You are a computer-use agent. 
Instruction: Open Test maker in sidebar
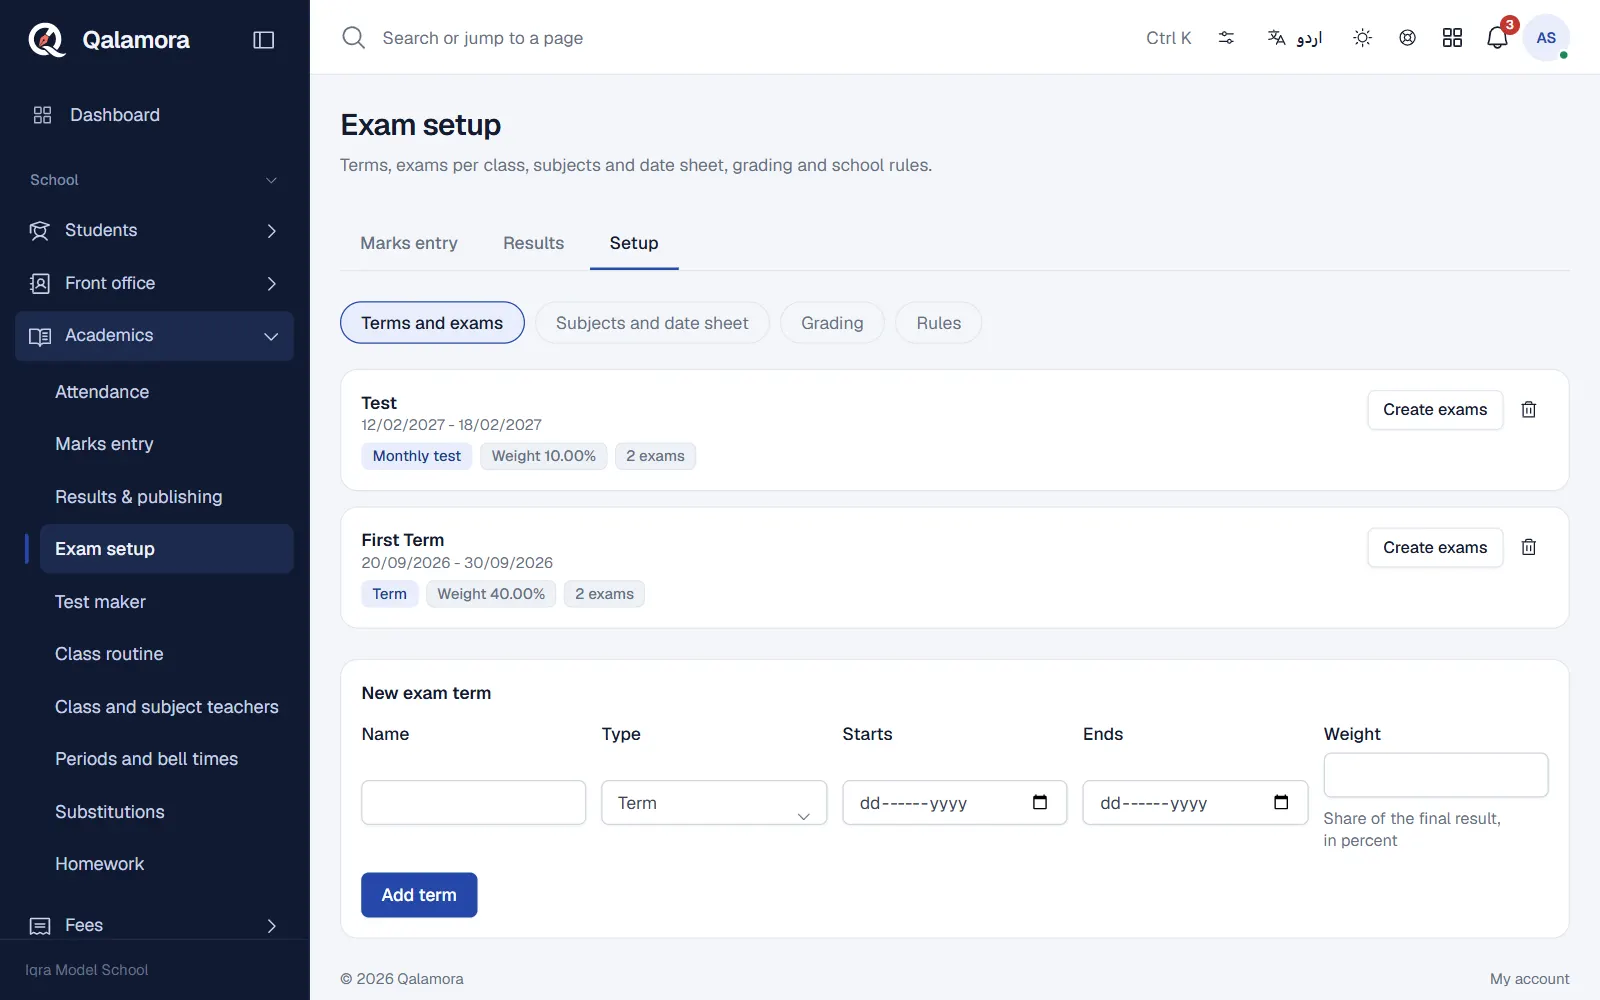coord(167,602)
